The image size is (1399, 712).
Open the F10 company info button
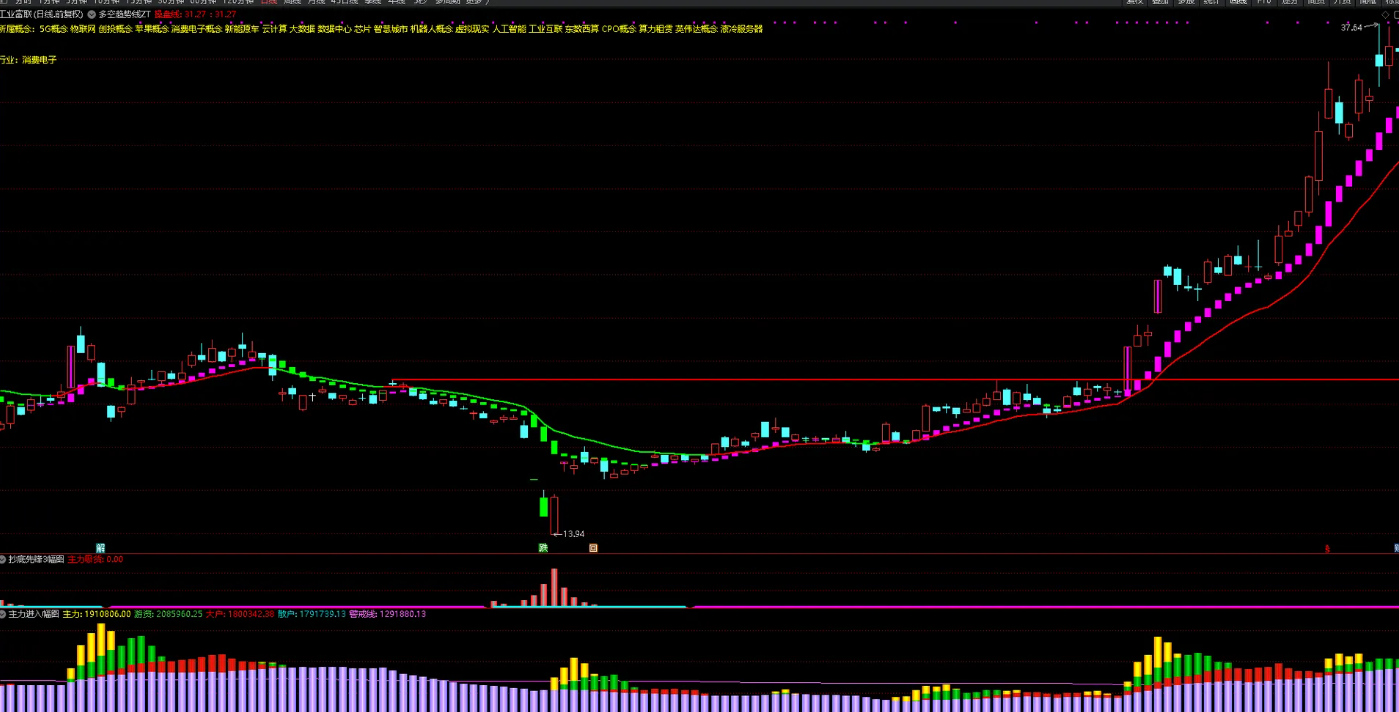(x=1264, y=2)
